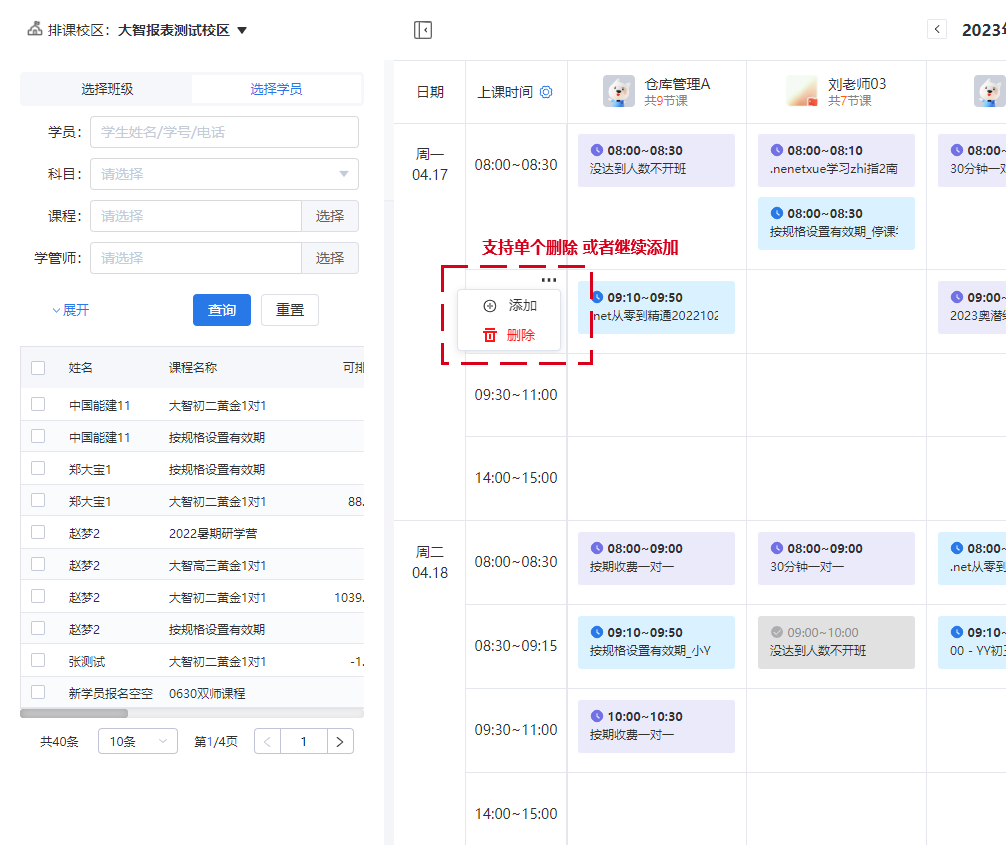
Task: Go to next page of student list
Action: point(340,742)
